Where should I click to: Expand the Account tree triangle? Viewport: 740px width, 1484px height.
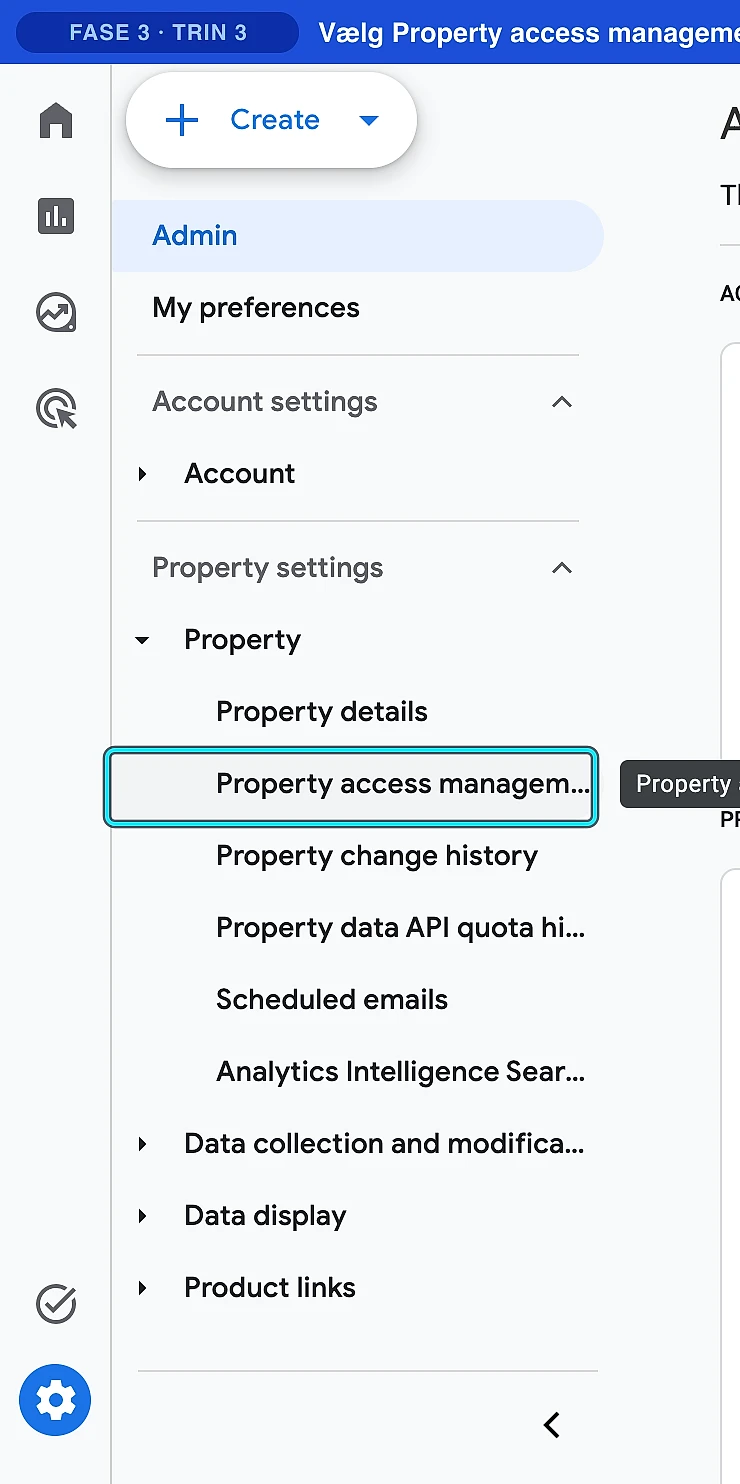pos(143,474)
